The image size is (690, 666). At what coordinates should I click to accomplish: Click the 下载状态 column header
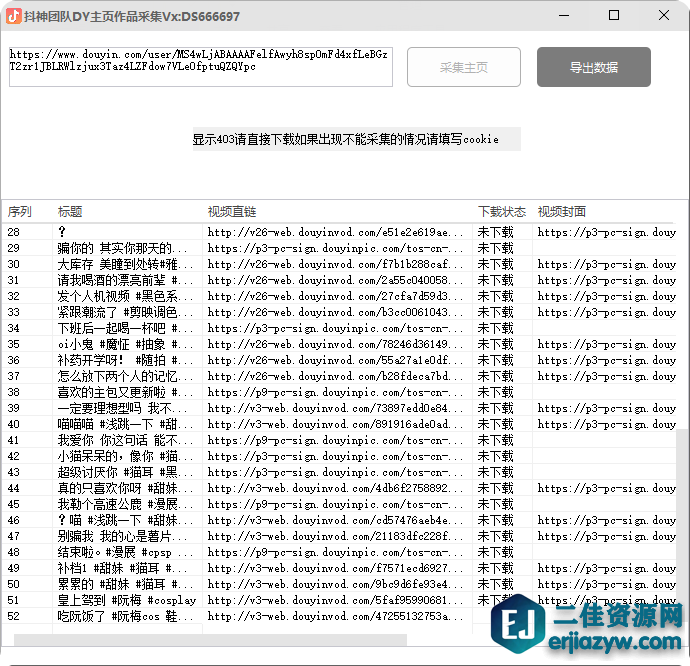502,212
